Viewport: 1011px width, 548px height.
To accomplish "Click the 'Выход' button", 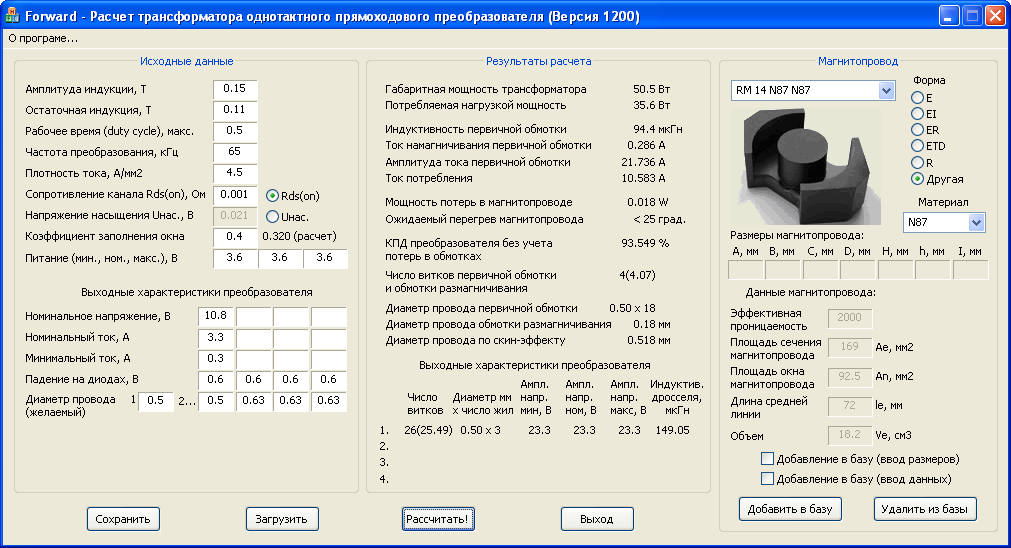I will click(597, 519).
